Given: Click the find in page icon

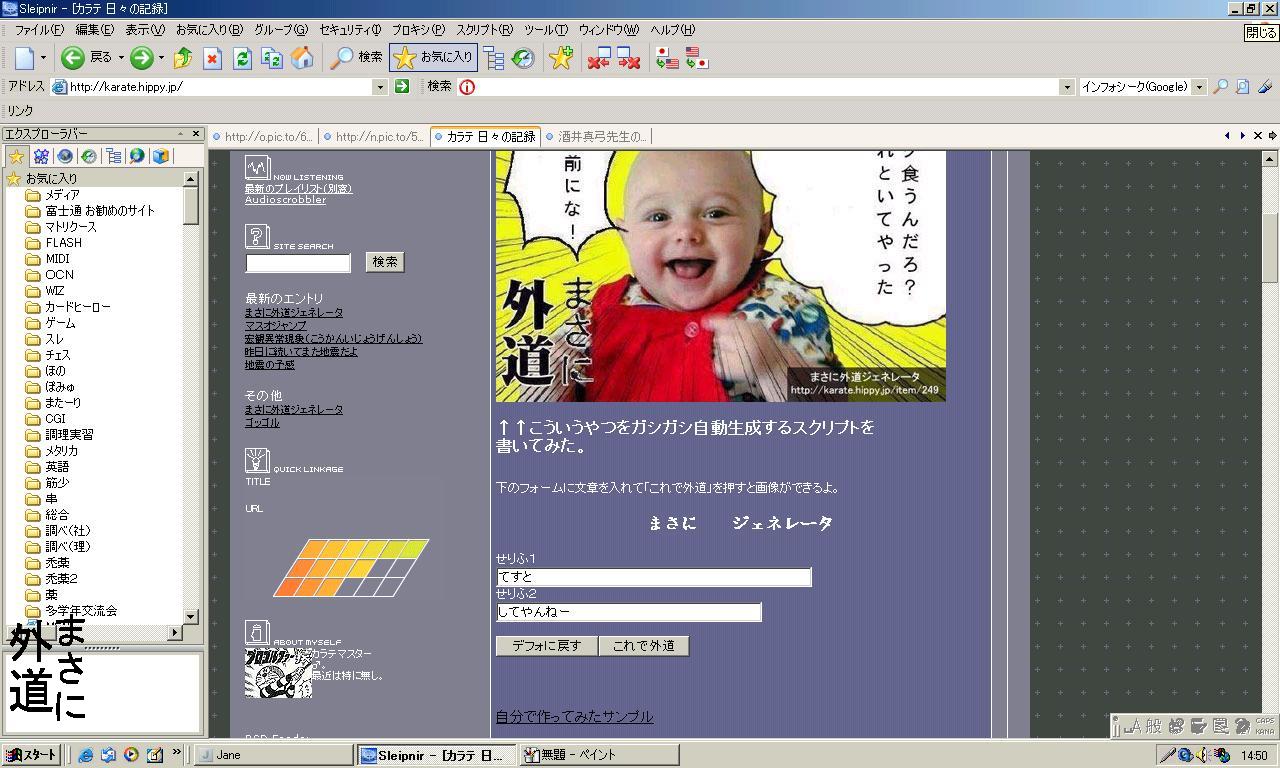Looking at the screenshot, I should (x=1242, y=87).
